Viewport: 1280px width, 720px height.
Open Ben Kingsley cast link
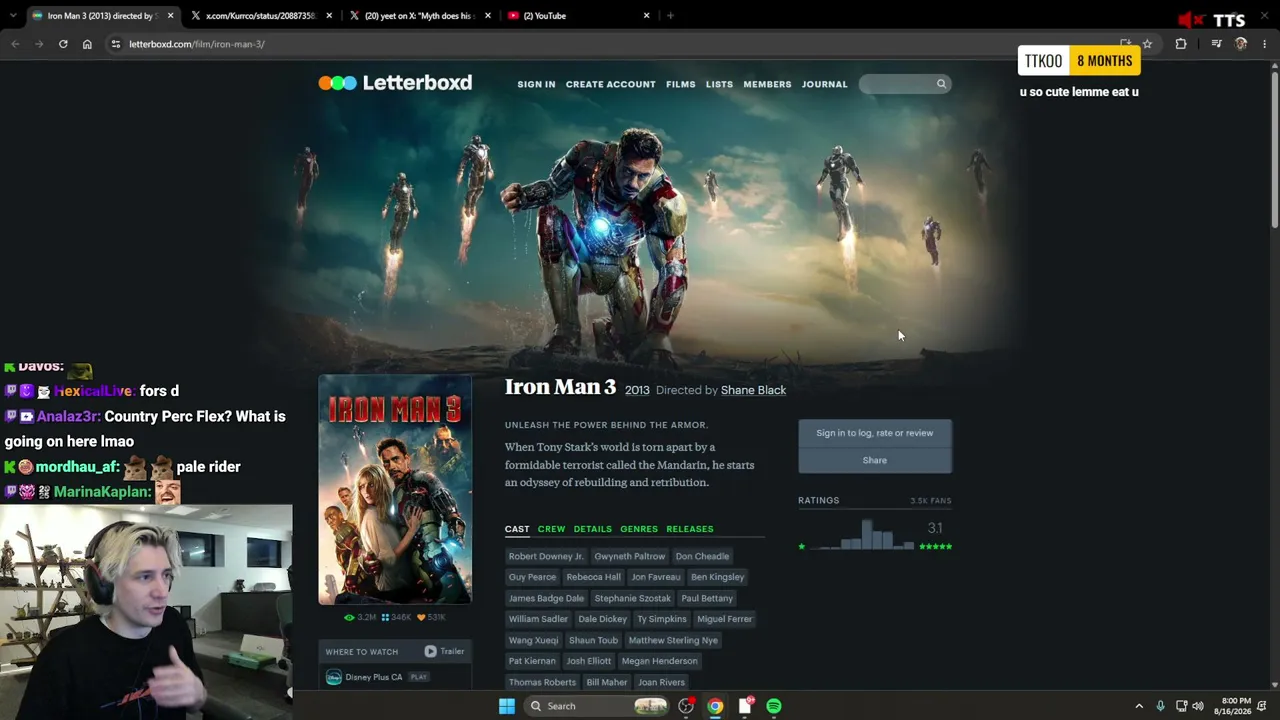(718, 577)
